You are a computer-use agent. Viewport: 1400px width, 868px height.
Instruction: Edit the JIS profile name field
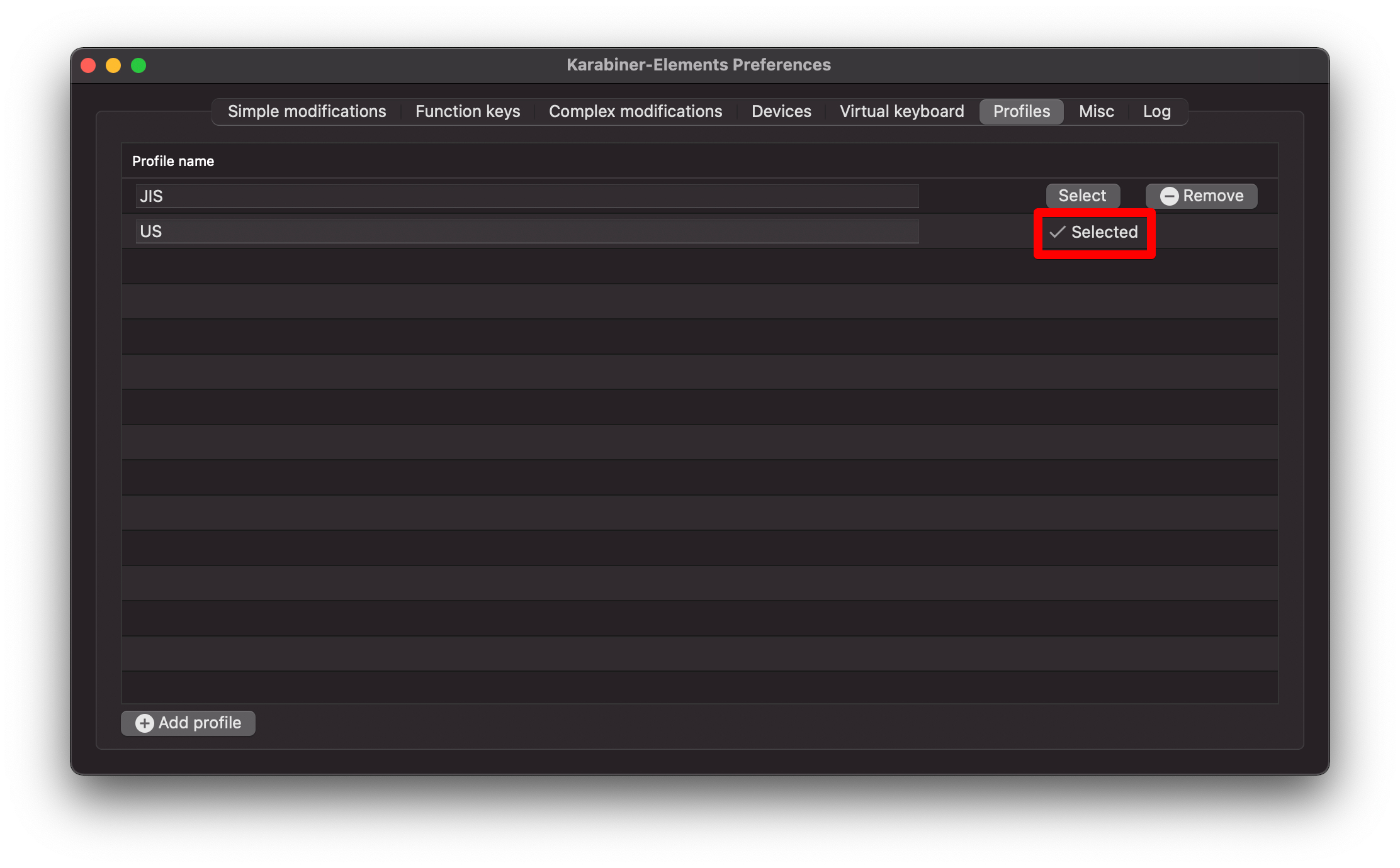point(527,196)
